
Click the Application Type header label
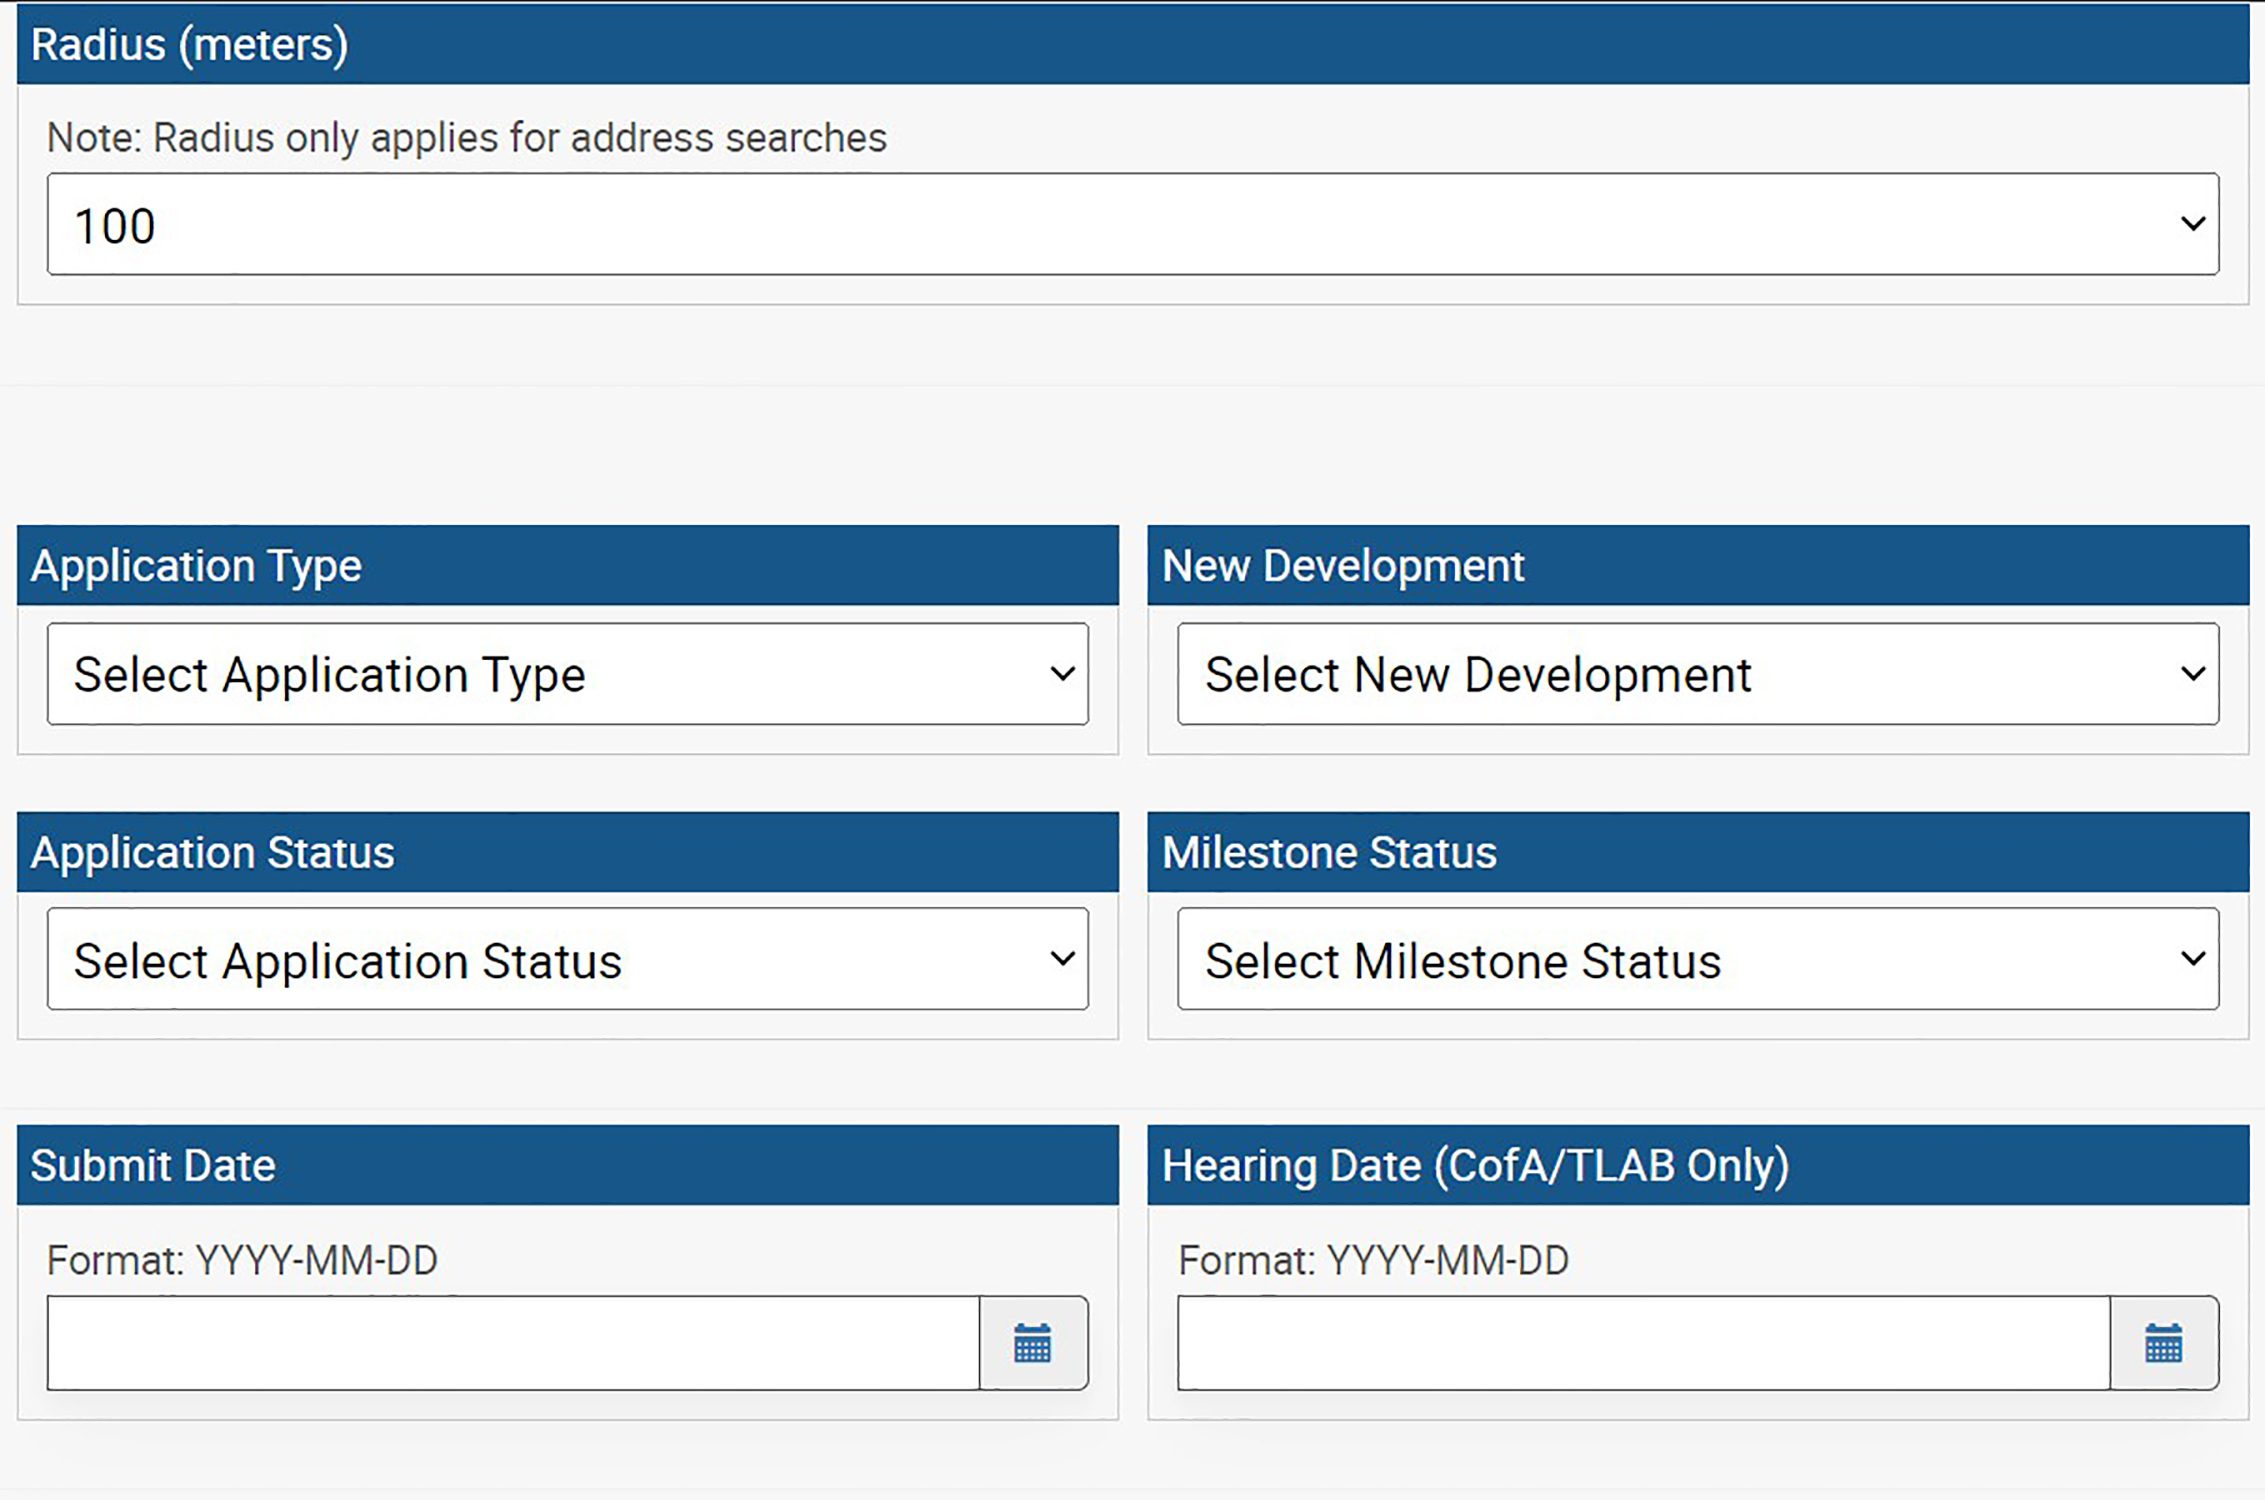196,566
